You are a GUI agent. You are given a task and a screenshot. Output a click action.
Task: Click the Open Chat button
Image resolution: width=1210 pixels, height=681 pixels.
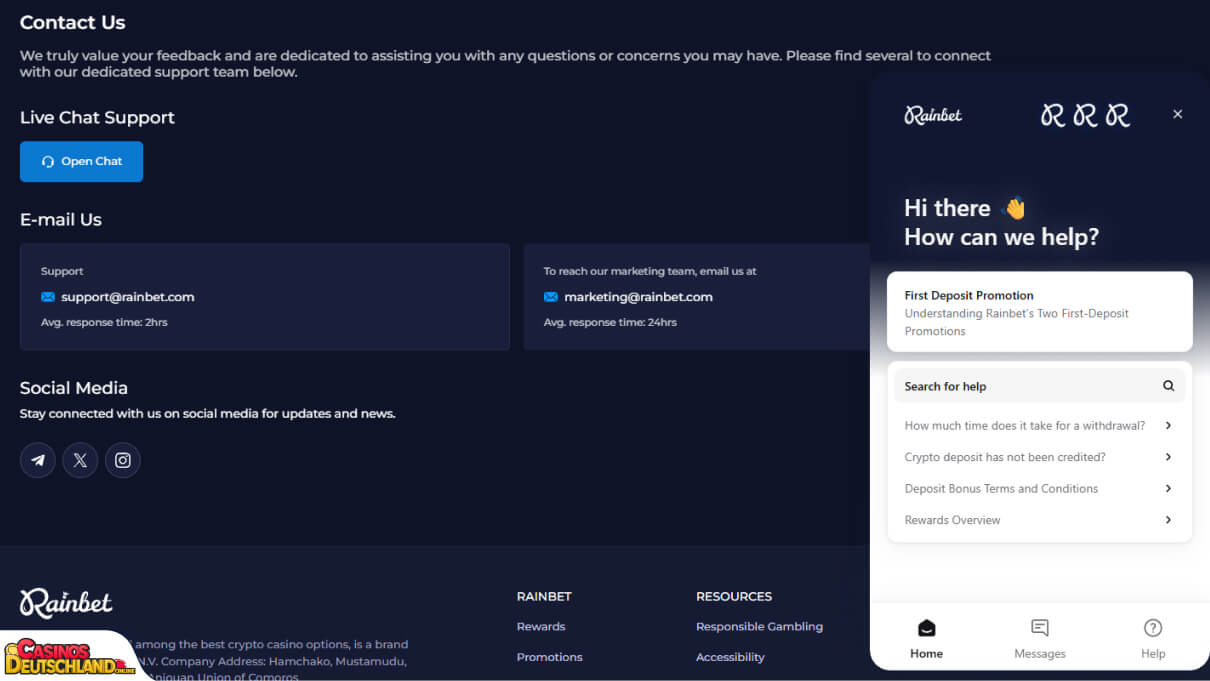click(x=81, y=162)
